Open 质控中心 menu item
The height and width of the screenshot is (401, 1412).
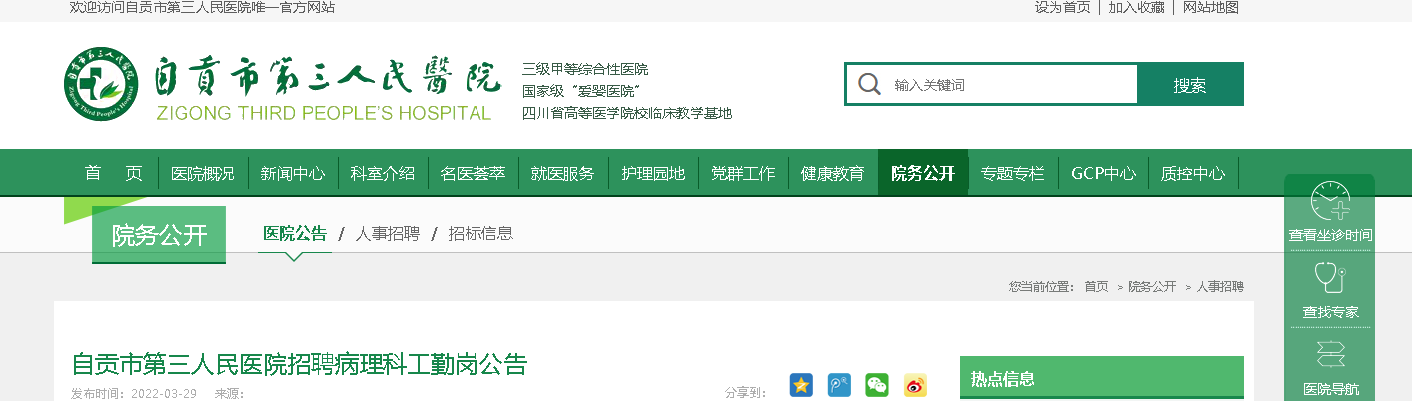click(x=1193, y=173)
